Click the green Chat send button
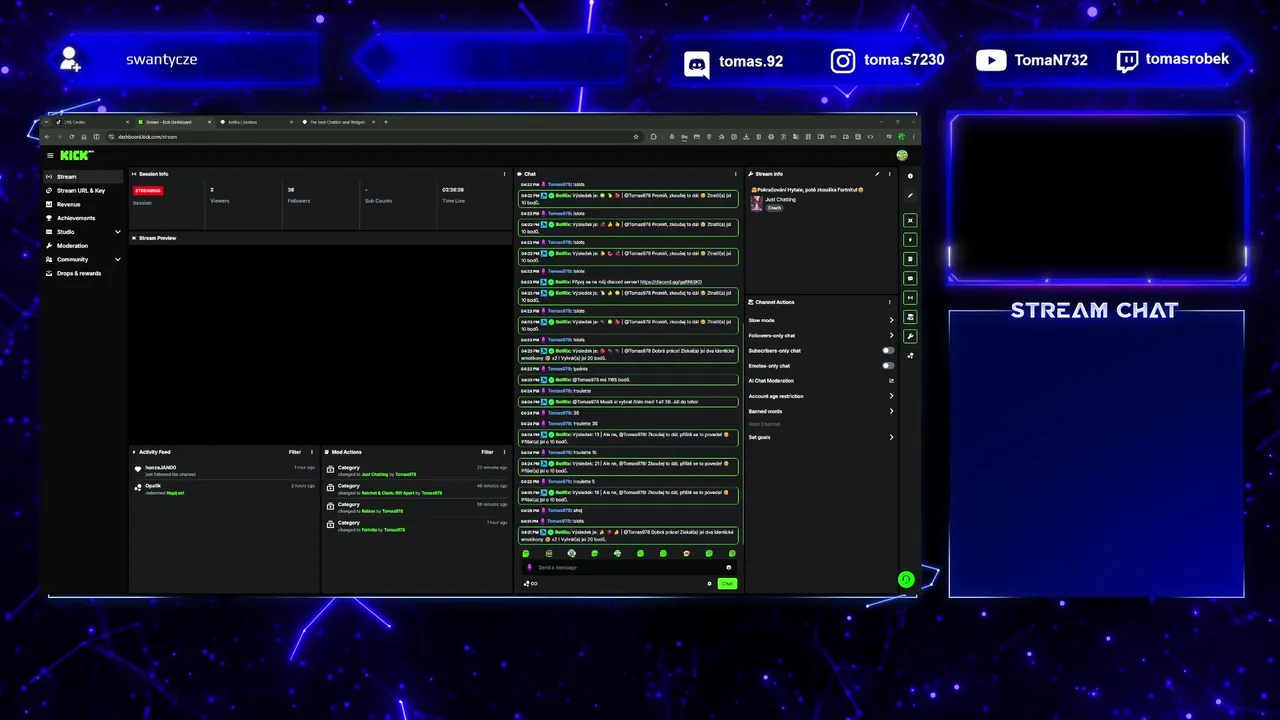 click(727, 584)
